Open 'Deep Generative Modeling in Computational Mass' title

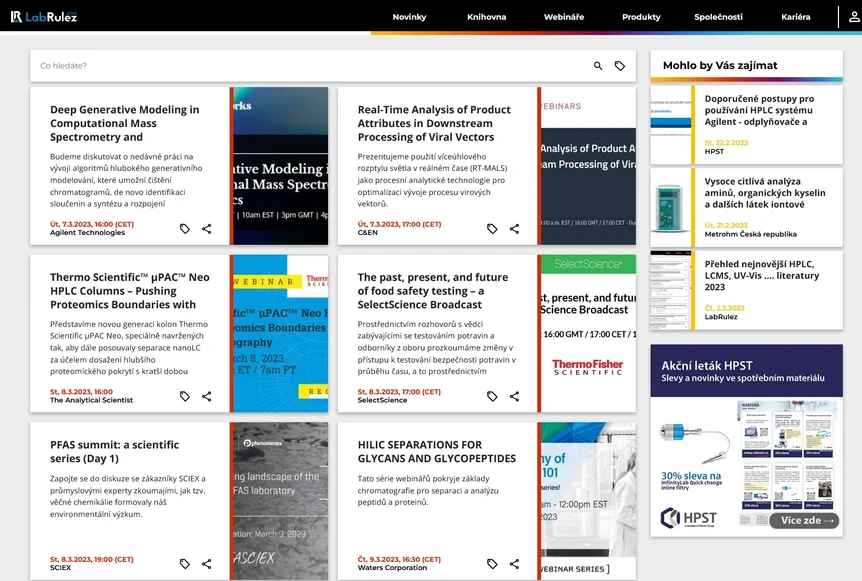pos(125,124)
